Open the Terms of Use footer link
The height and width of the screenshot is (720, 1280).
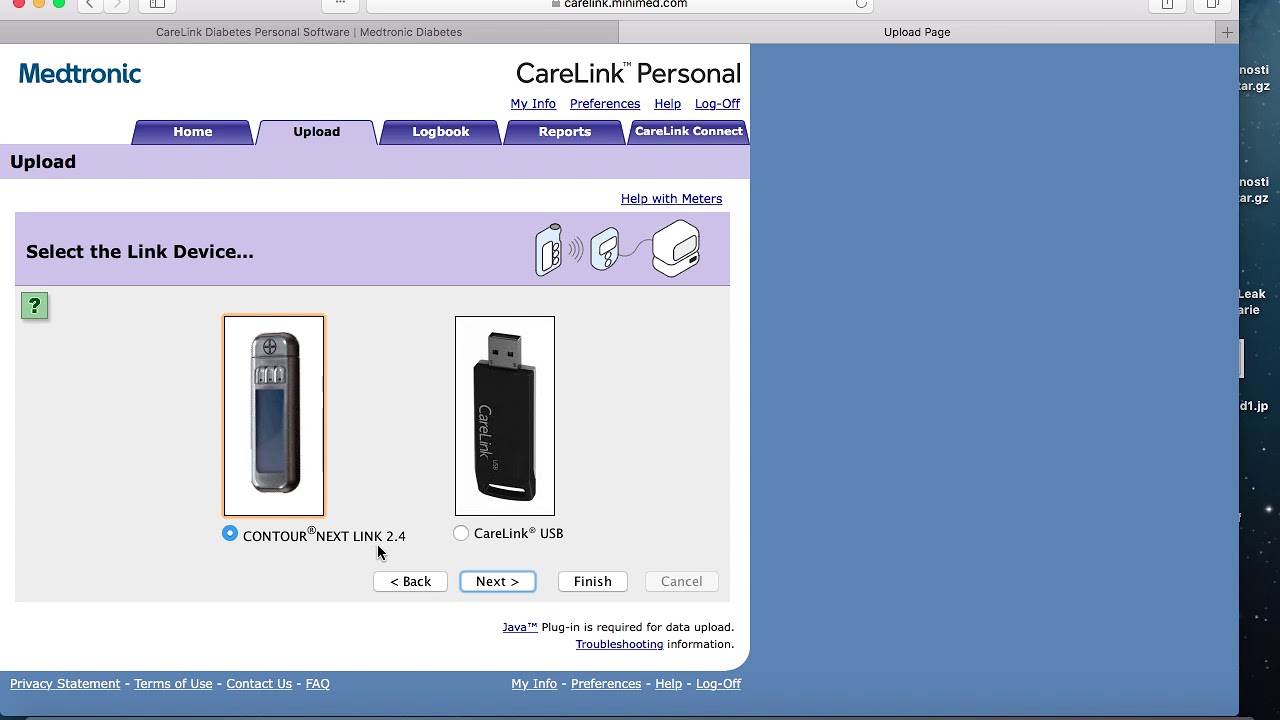[173, 684]
